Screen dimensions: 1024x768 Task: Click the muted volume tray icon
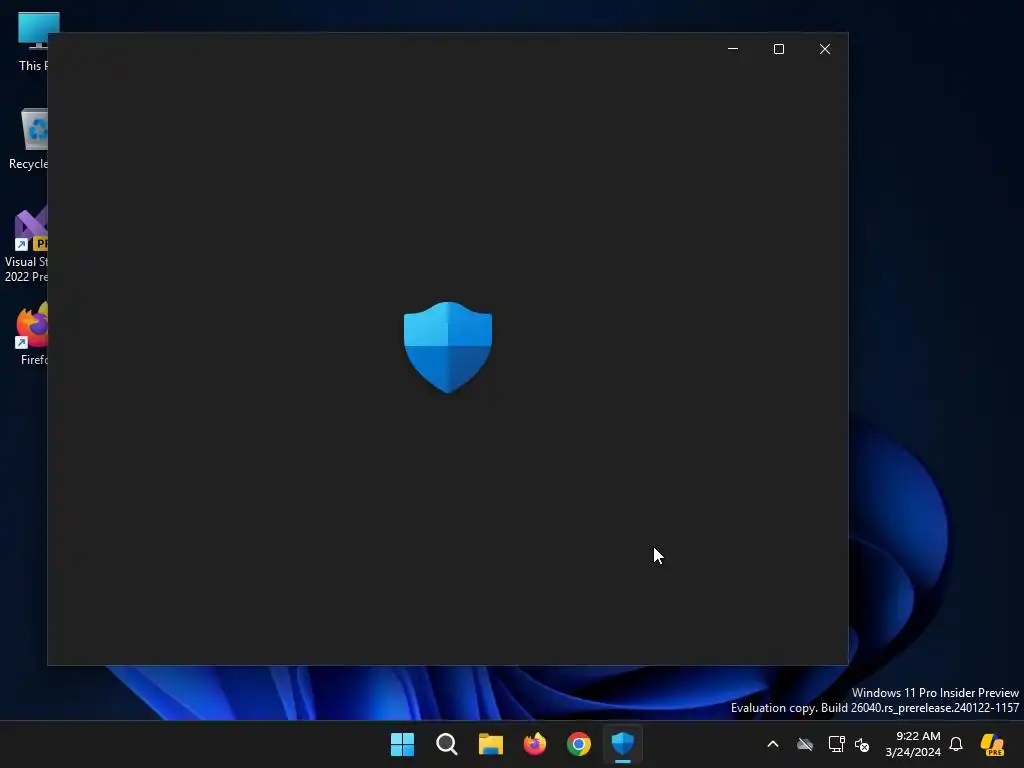click(x=862, y=744)
